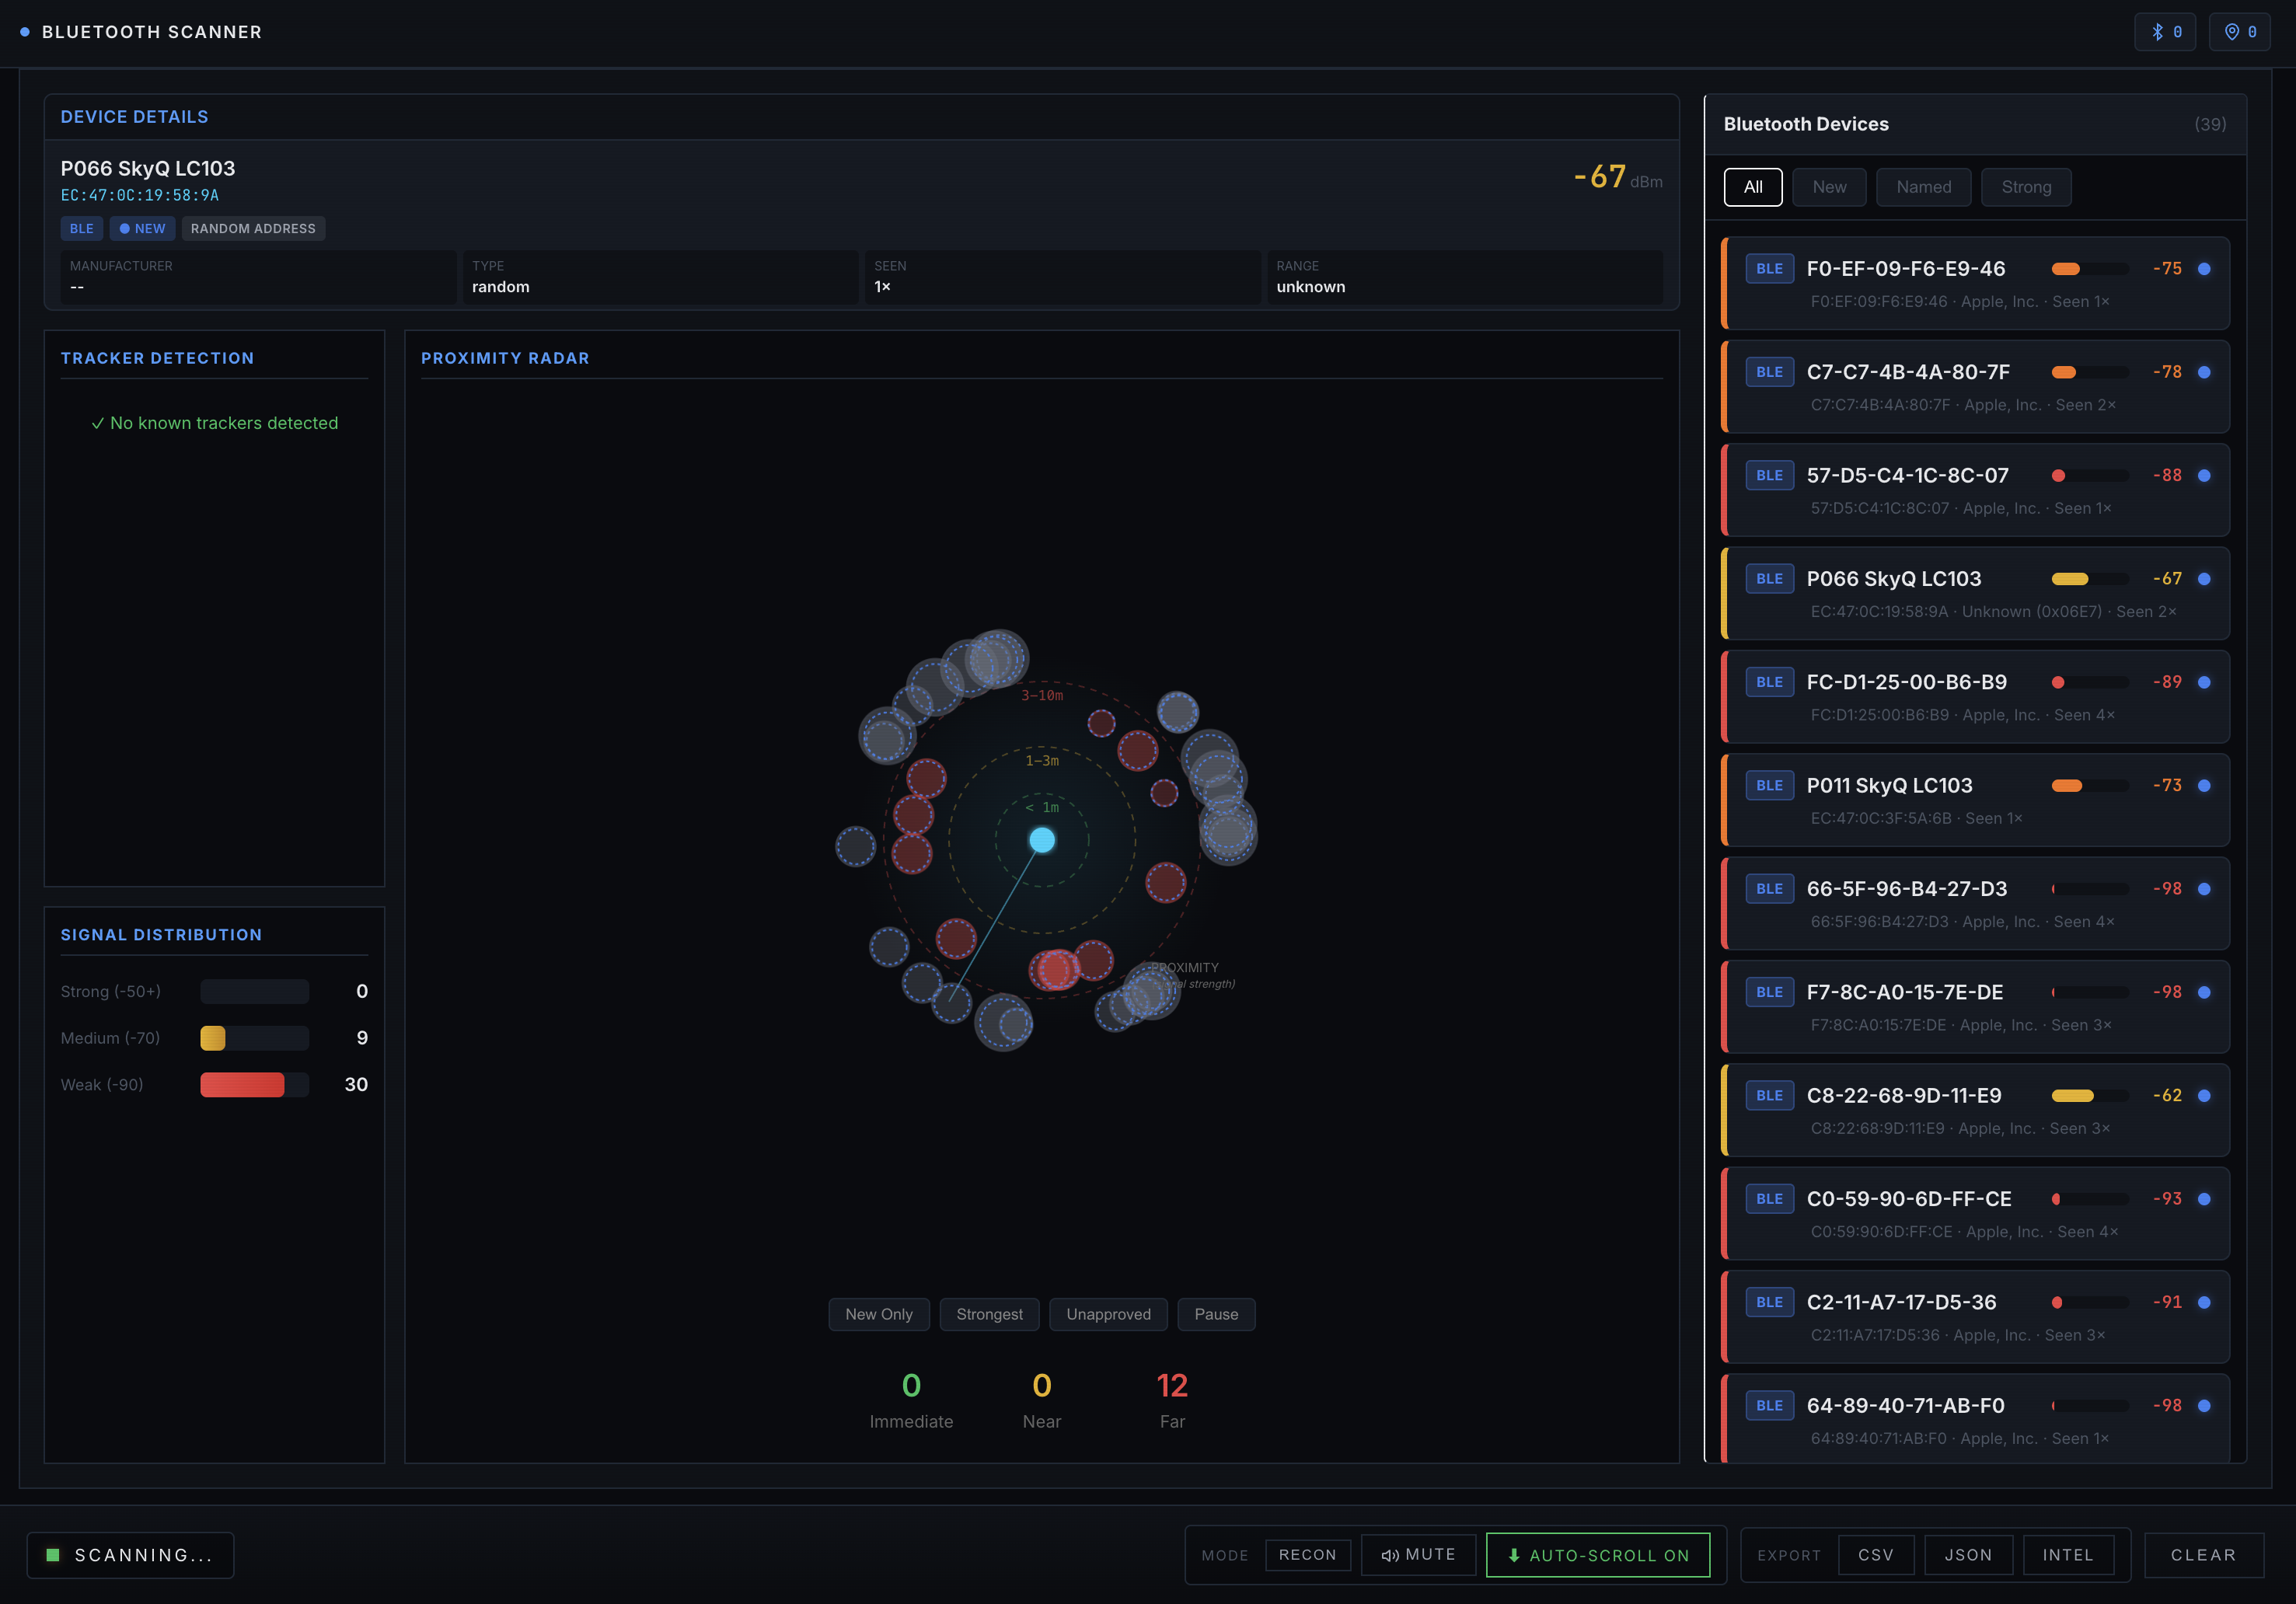Toggle Auto-Scroll off
The height and width of the screenshot is (1604, 2296).
(x=1597, y=1555)
